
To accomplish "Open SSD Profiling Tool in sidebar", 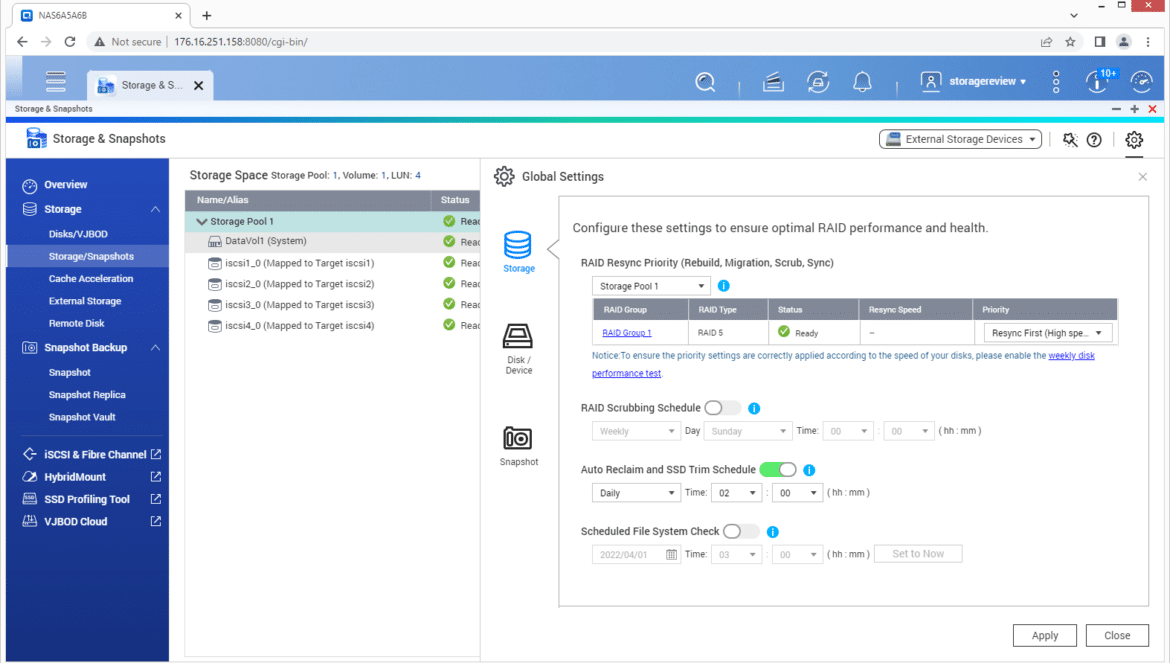I will coord(87,500).
